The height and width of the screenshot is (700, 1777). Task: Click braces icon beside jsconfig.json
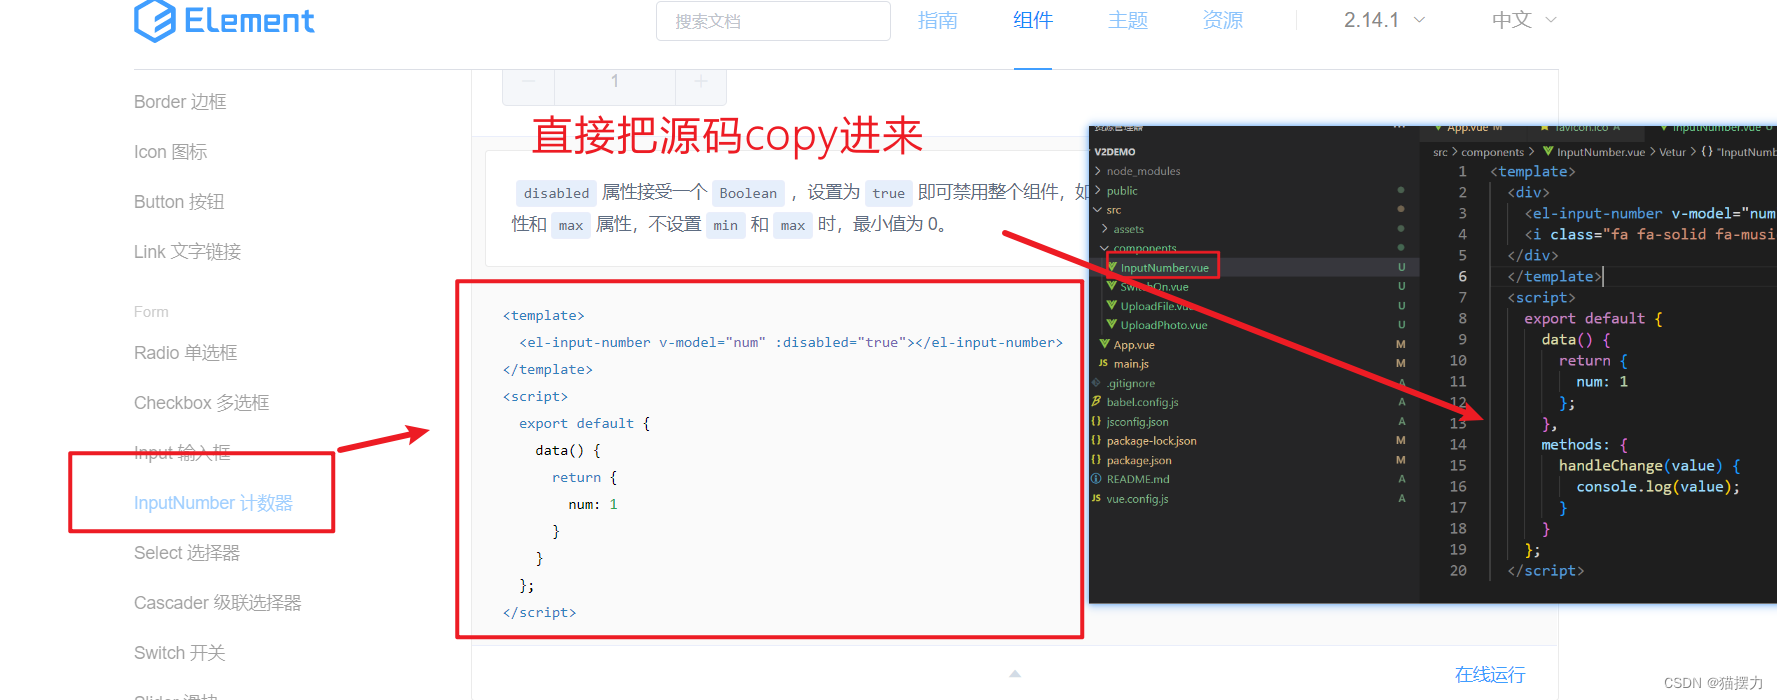coord(1097,421)
